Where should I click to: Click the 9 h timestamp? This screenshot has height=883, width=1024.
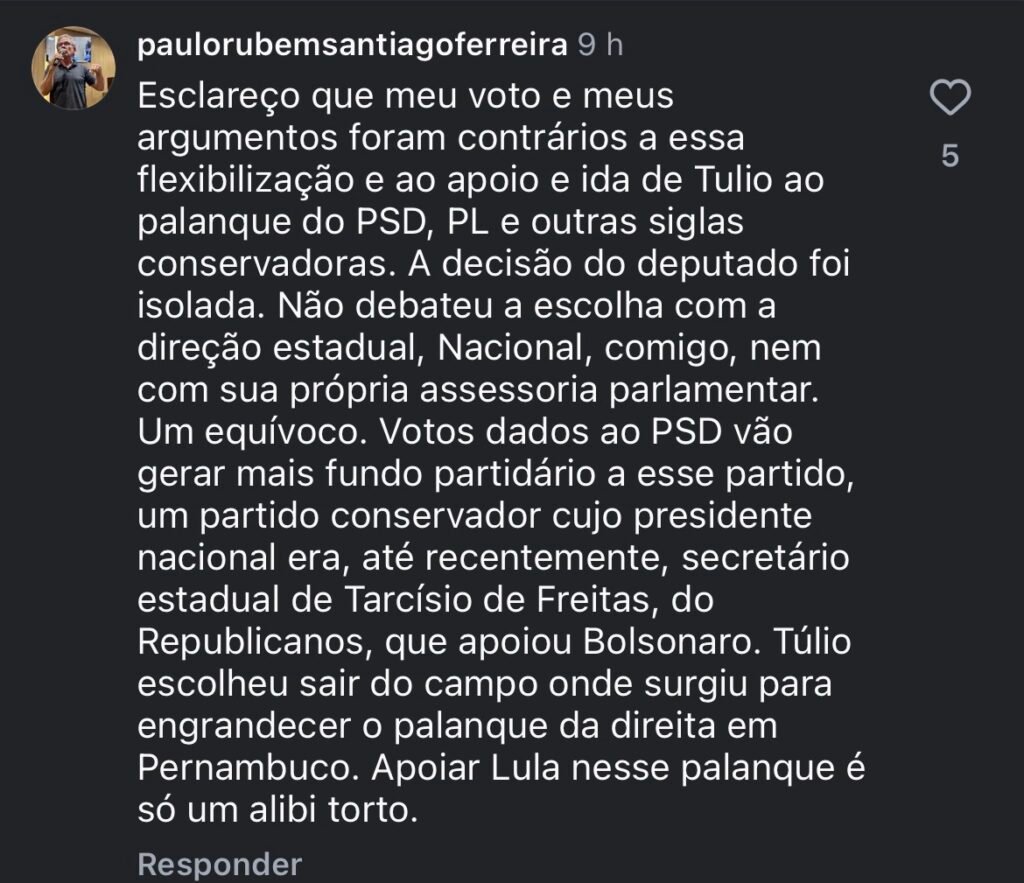(600, 46)
